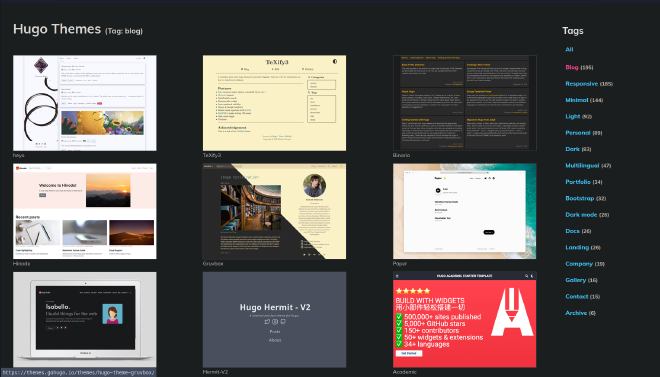Open the Academic starter template thumbnail
Viewport: 660px width, 377px height.
click(465, 319)
